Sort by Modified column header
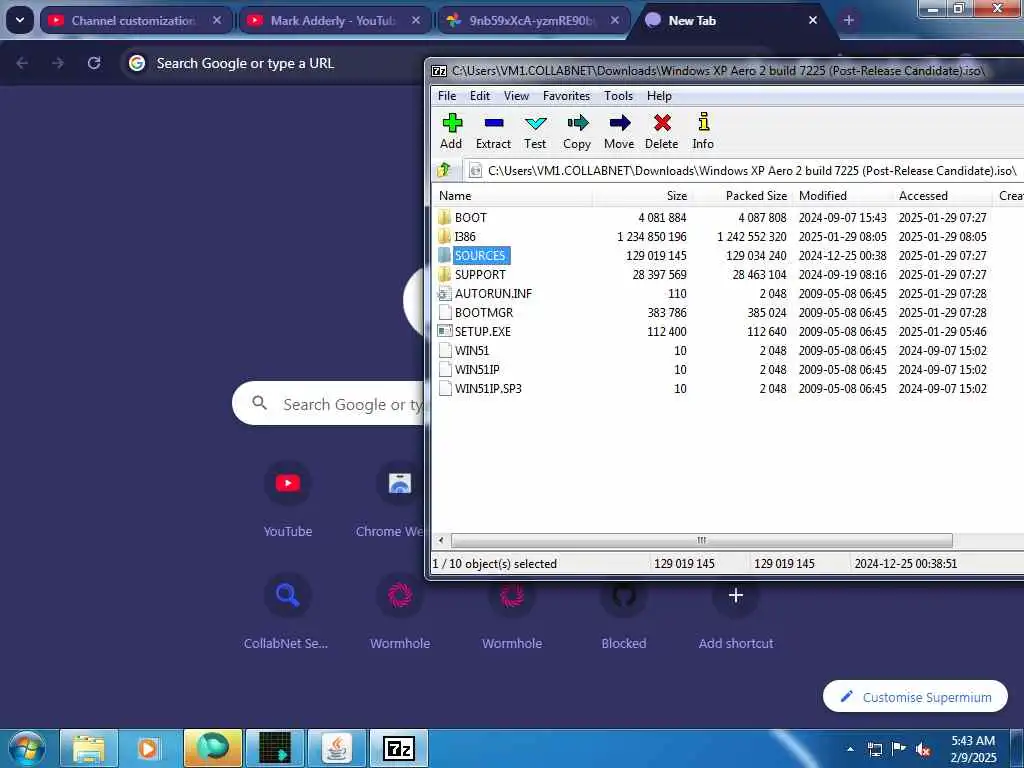Viewport: 1024px width, 768px height. 842,196
